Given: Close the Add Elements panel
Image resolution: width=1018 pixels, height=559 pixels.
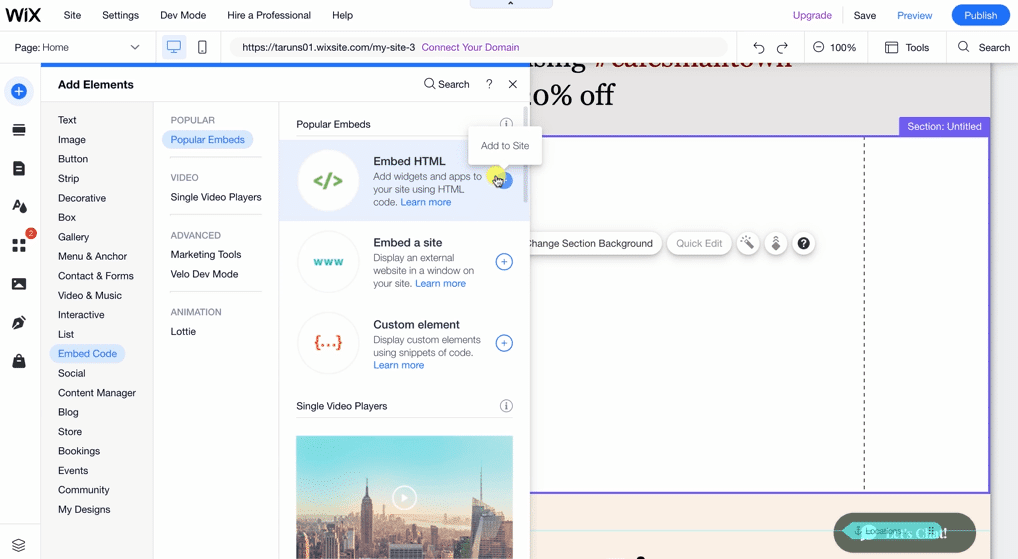Looking at the screenshot, I should [x=513, y=84].
